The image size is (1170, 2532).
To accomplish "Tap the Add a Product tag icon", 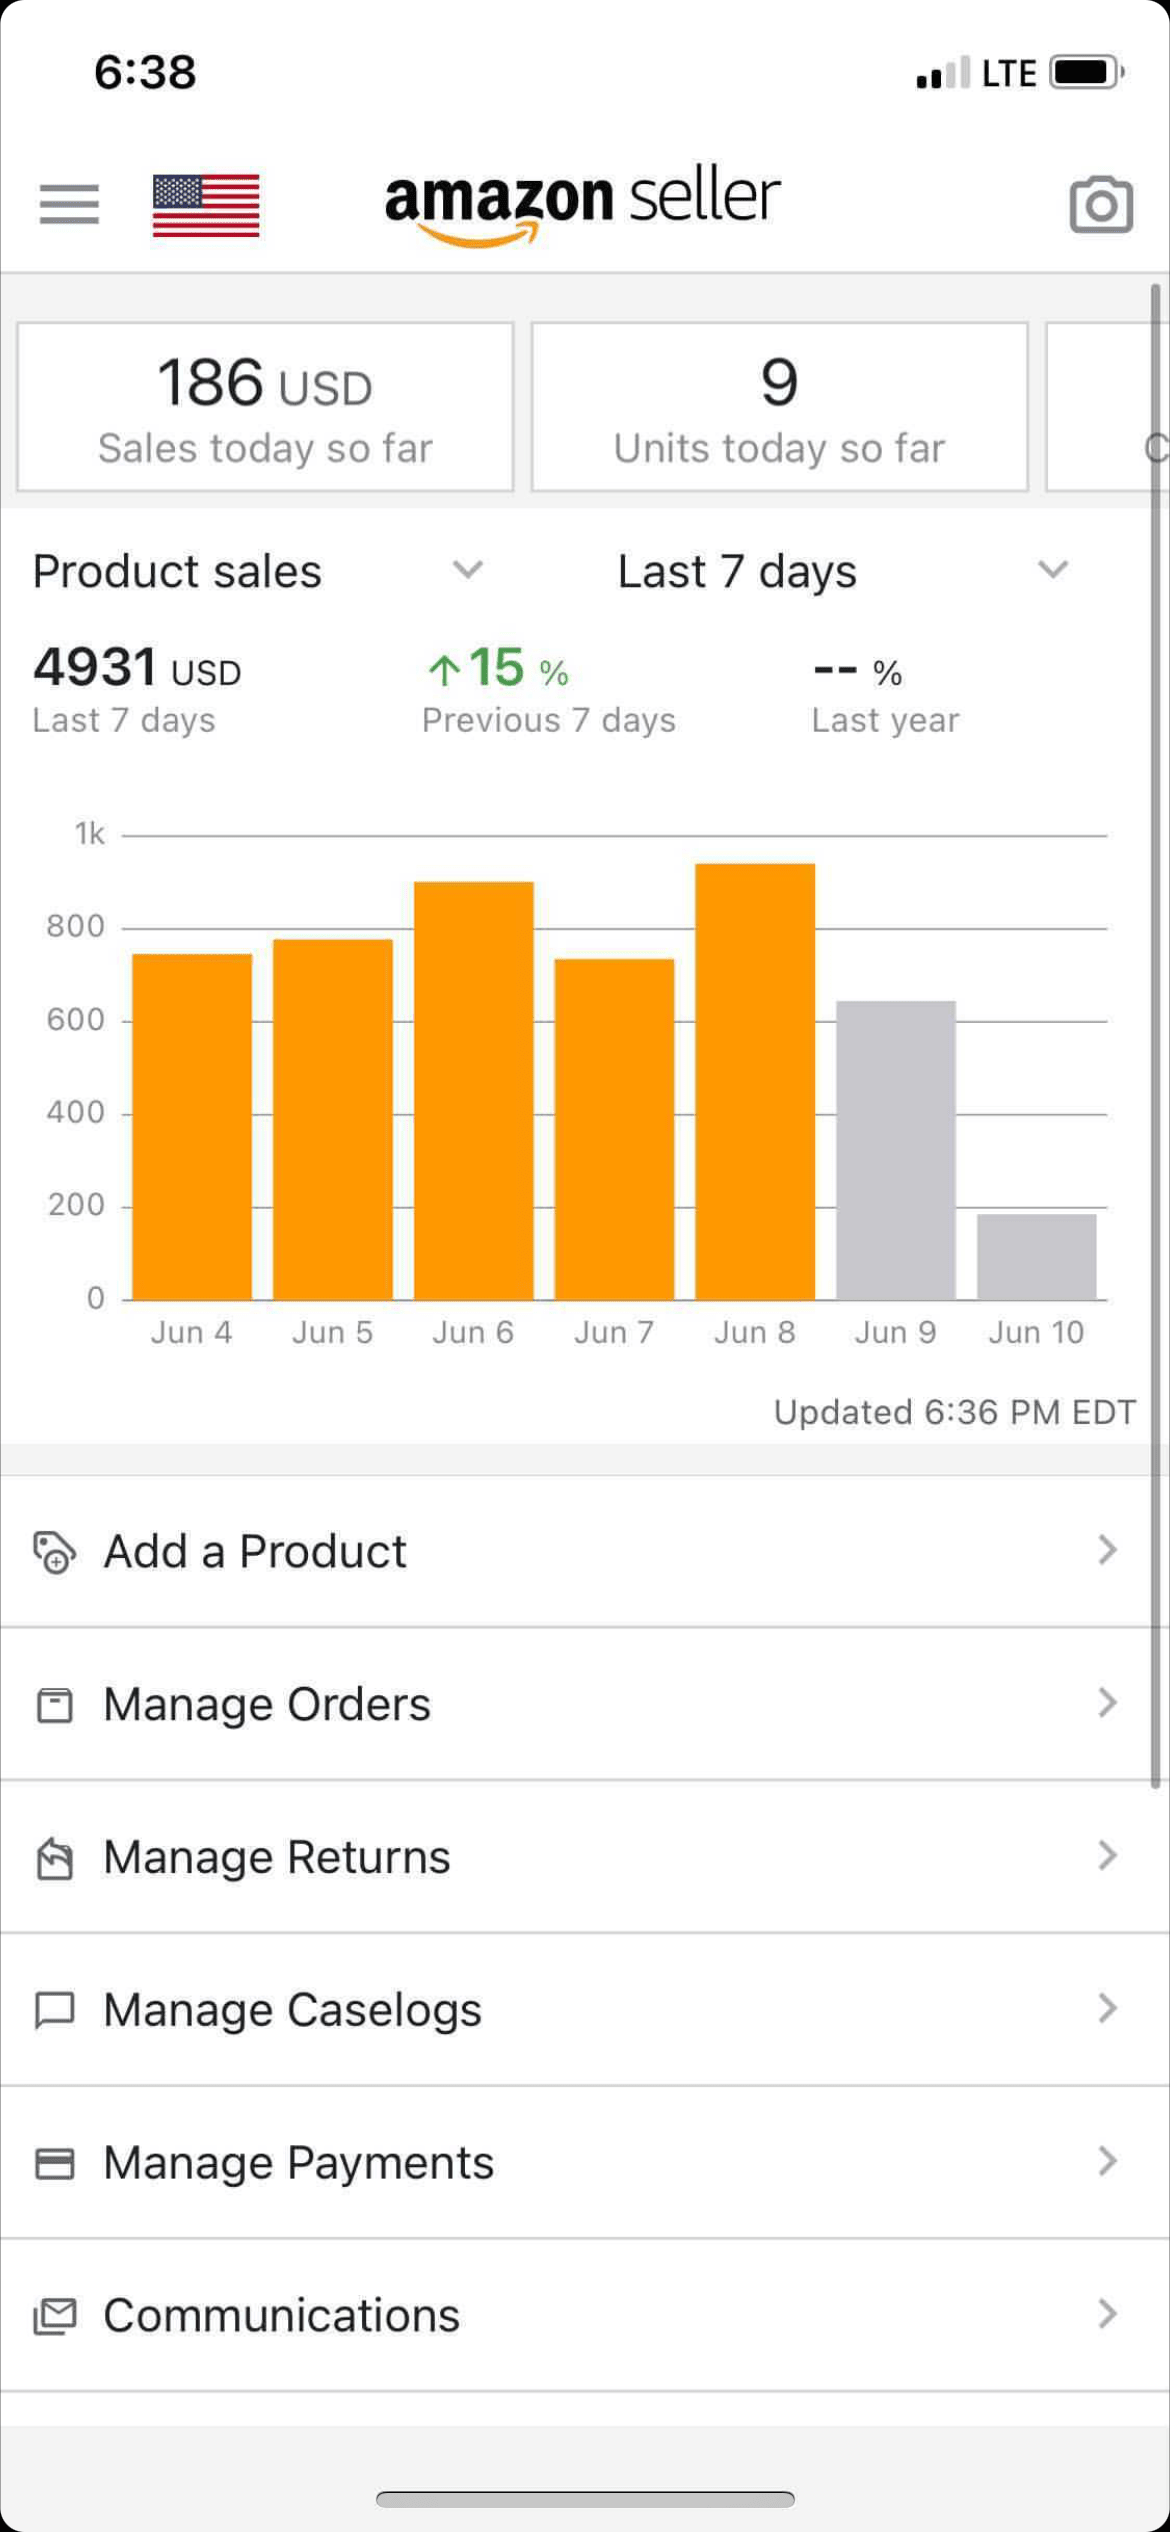I will click(54, 1552).
